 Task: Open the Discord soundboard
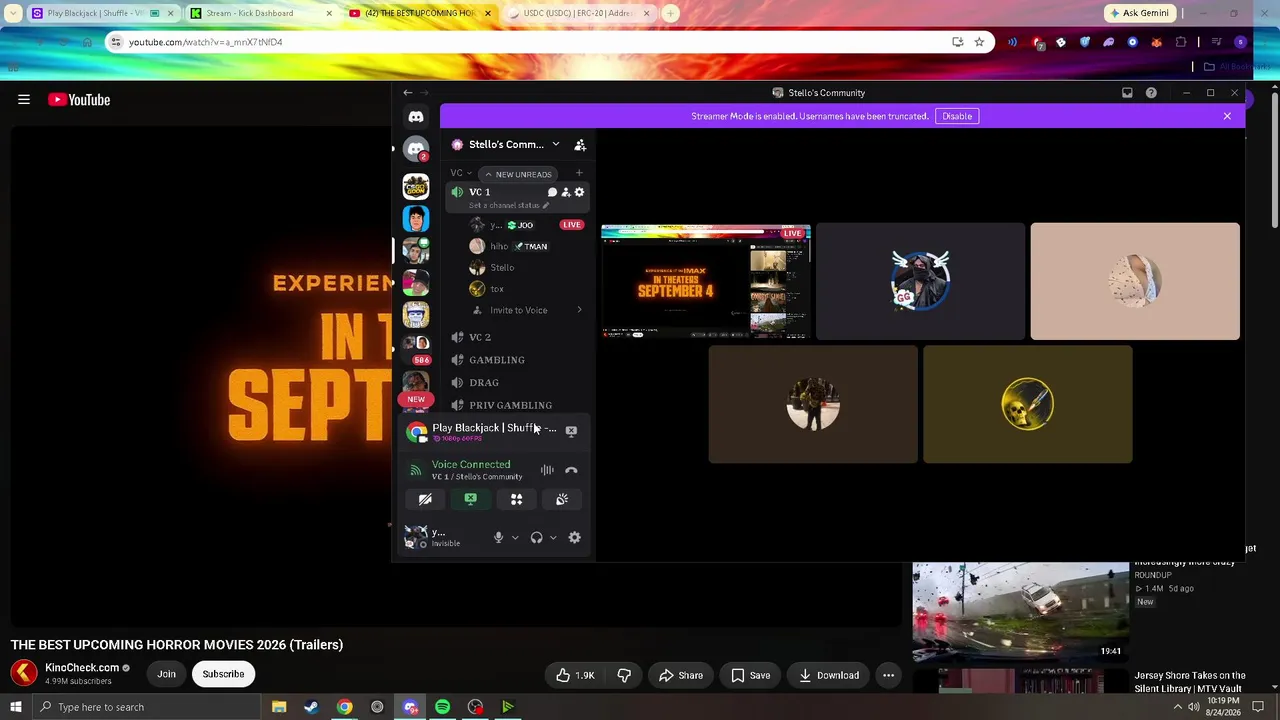tap(562, 499)
